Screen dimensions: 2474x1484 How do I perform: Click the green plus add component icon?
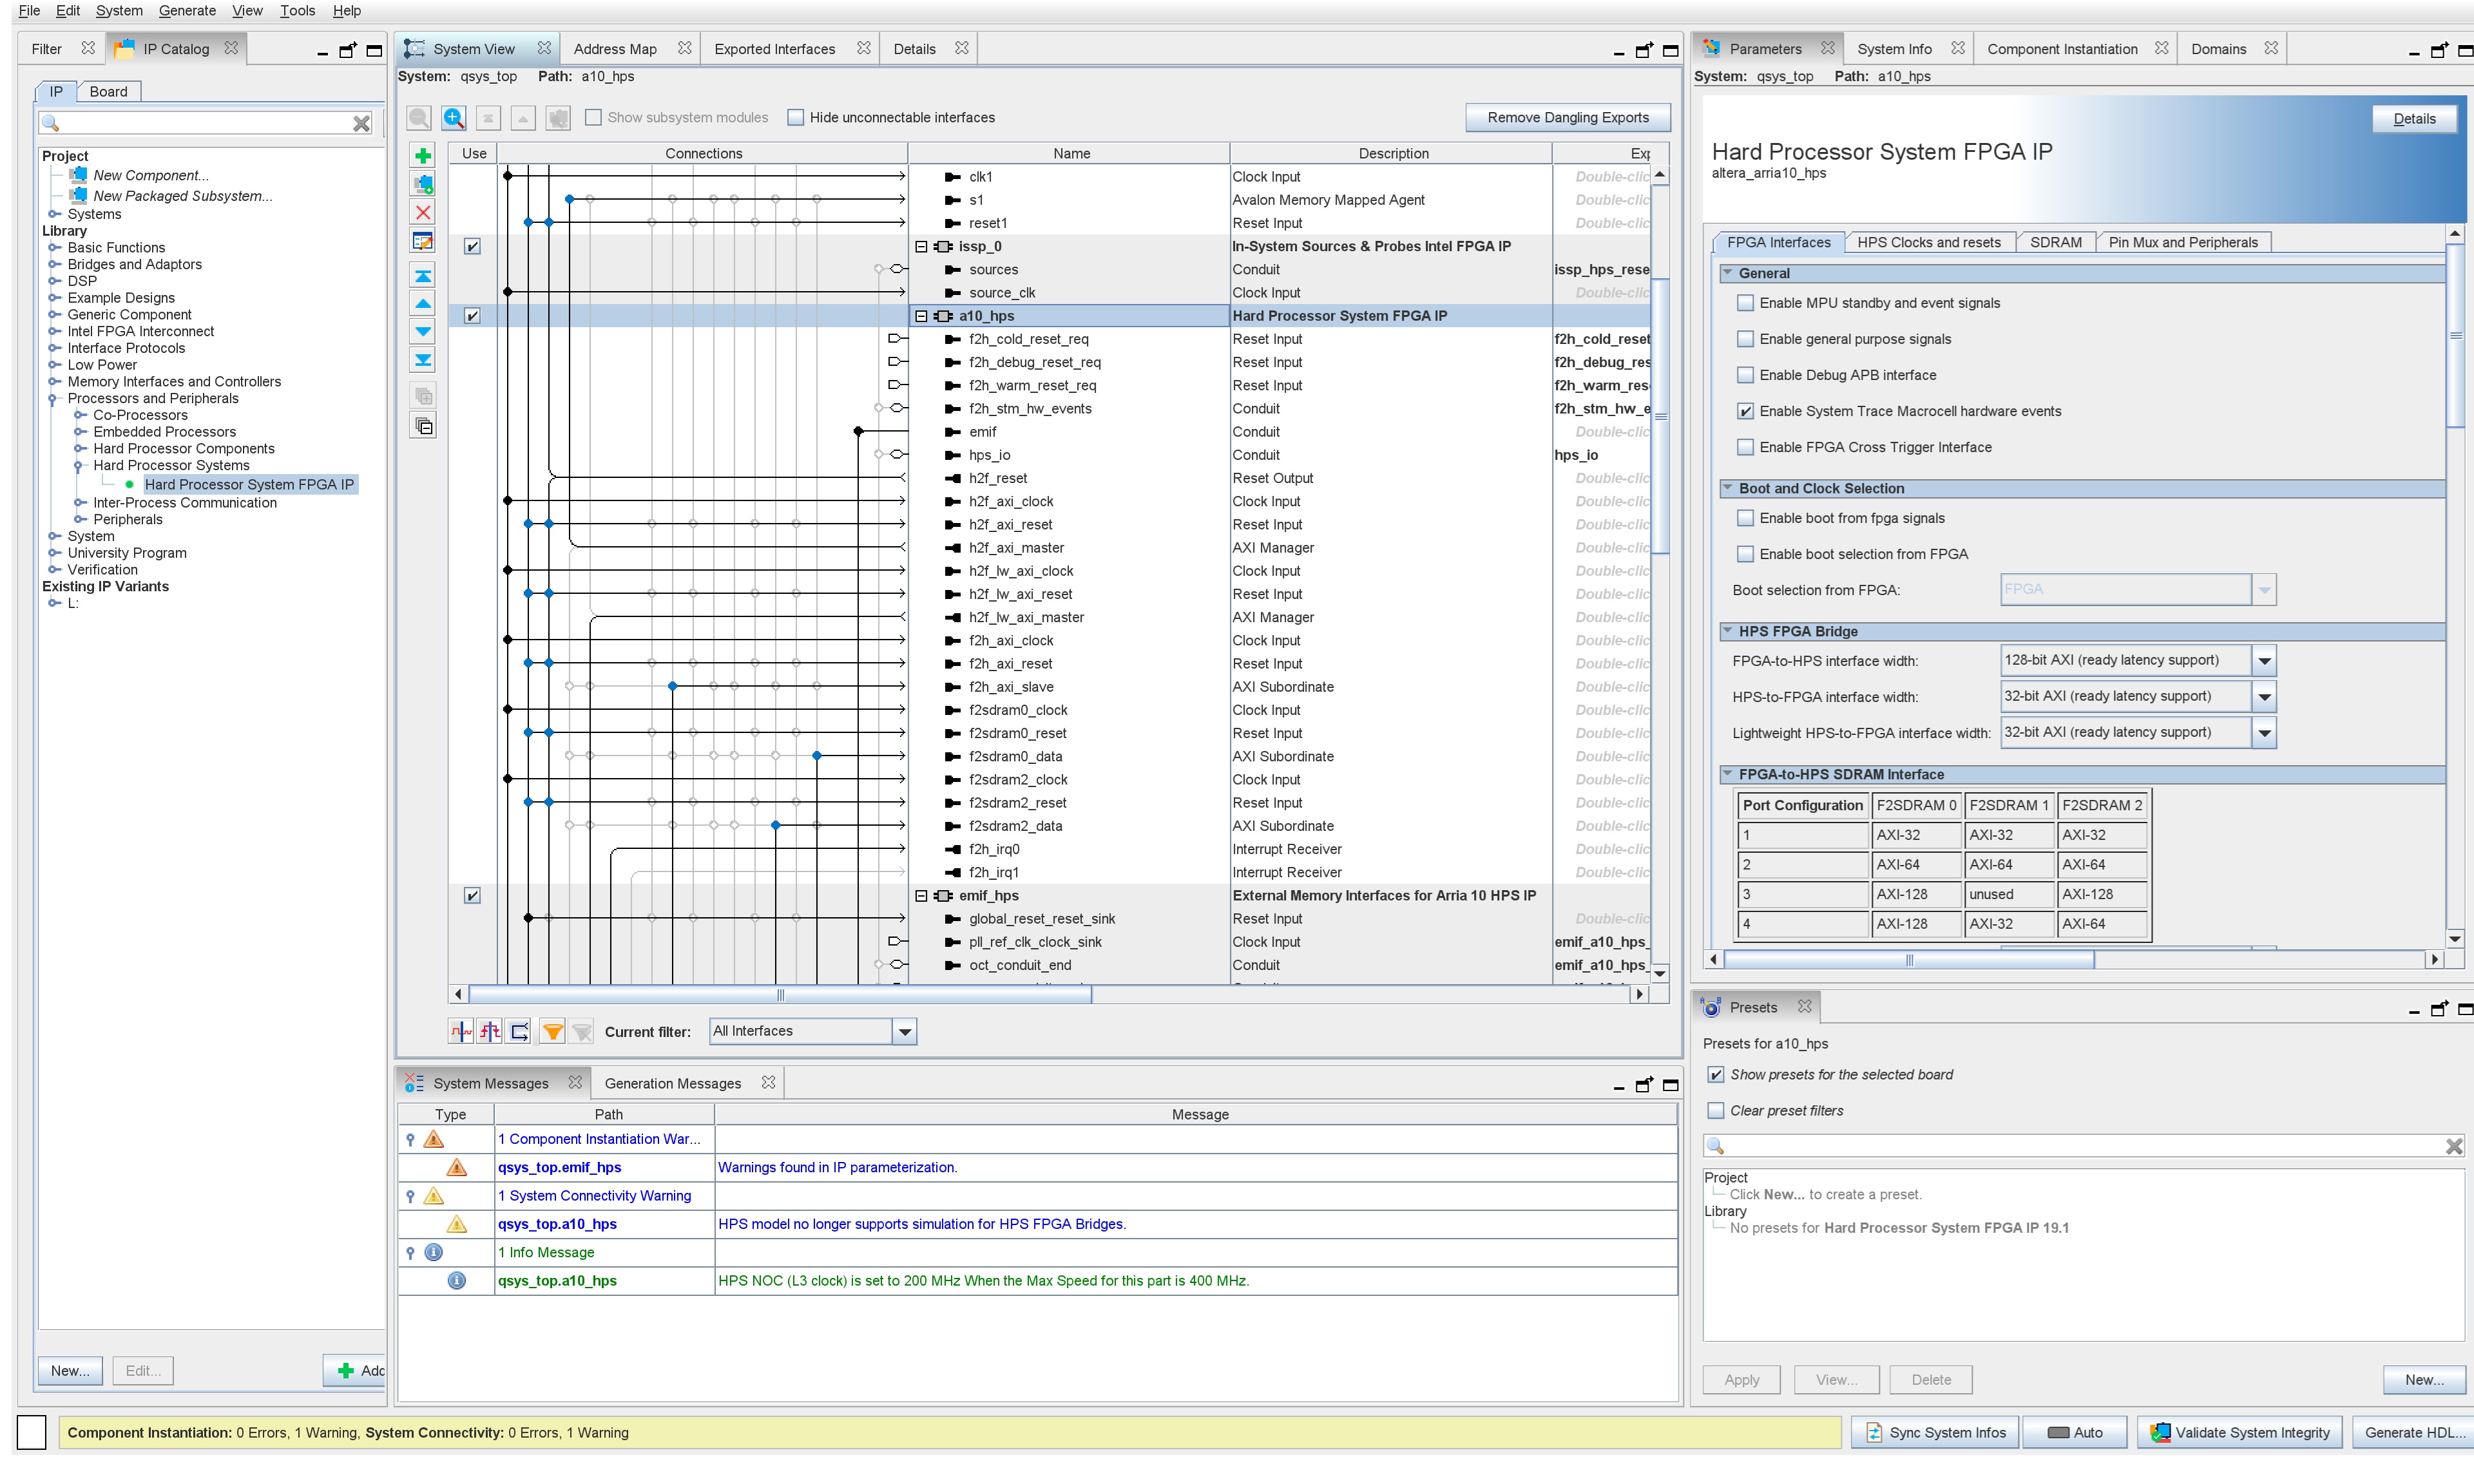click(x=423, y=156)
